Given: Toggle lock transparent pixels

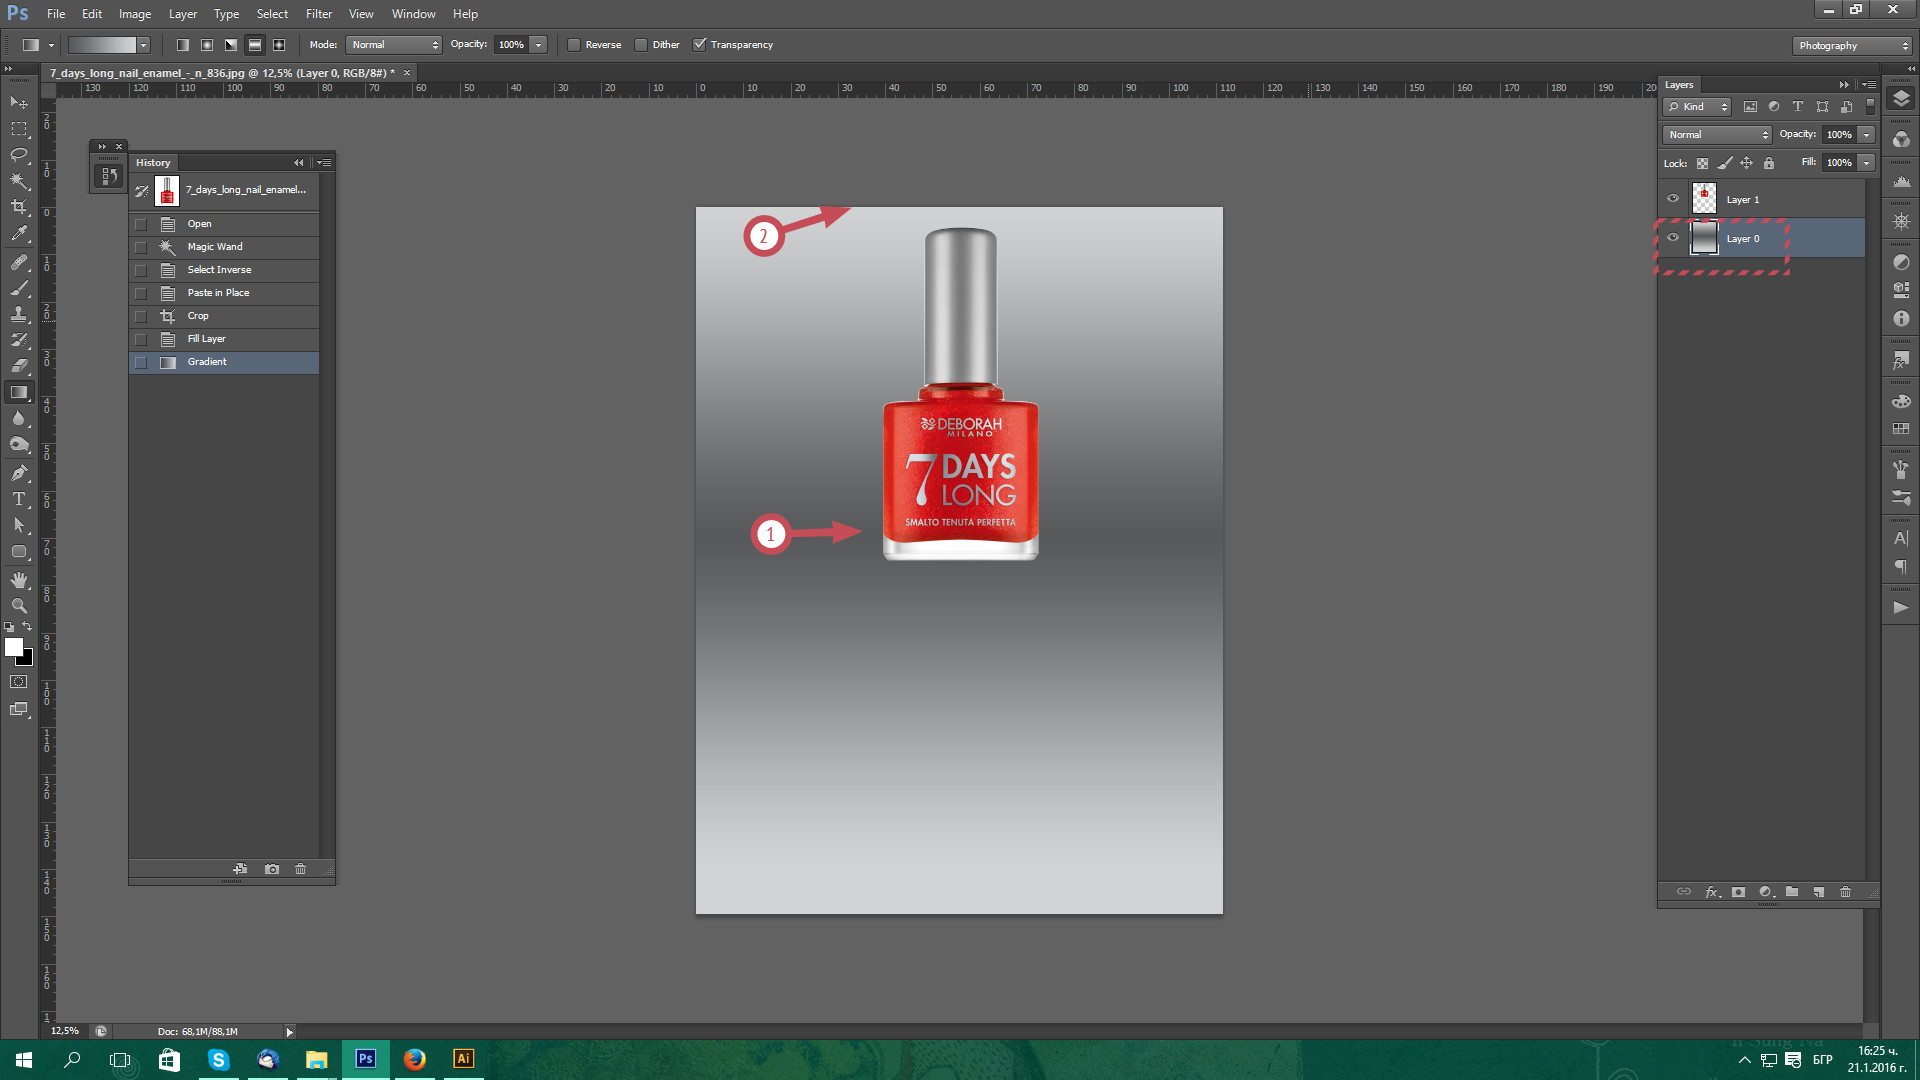Looking at the screenshot, I should (1702, 163).
